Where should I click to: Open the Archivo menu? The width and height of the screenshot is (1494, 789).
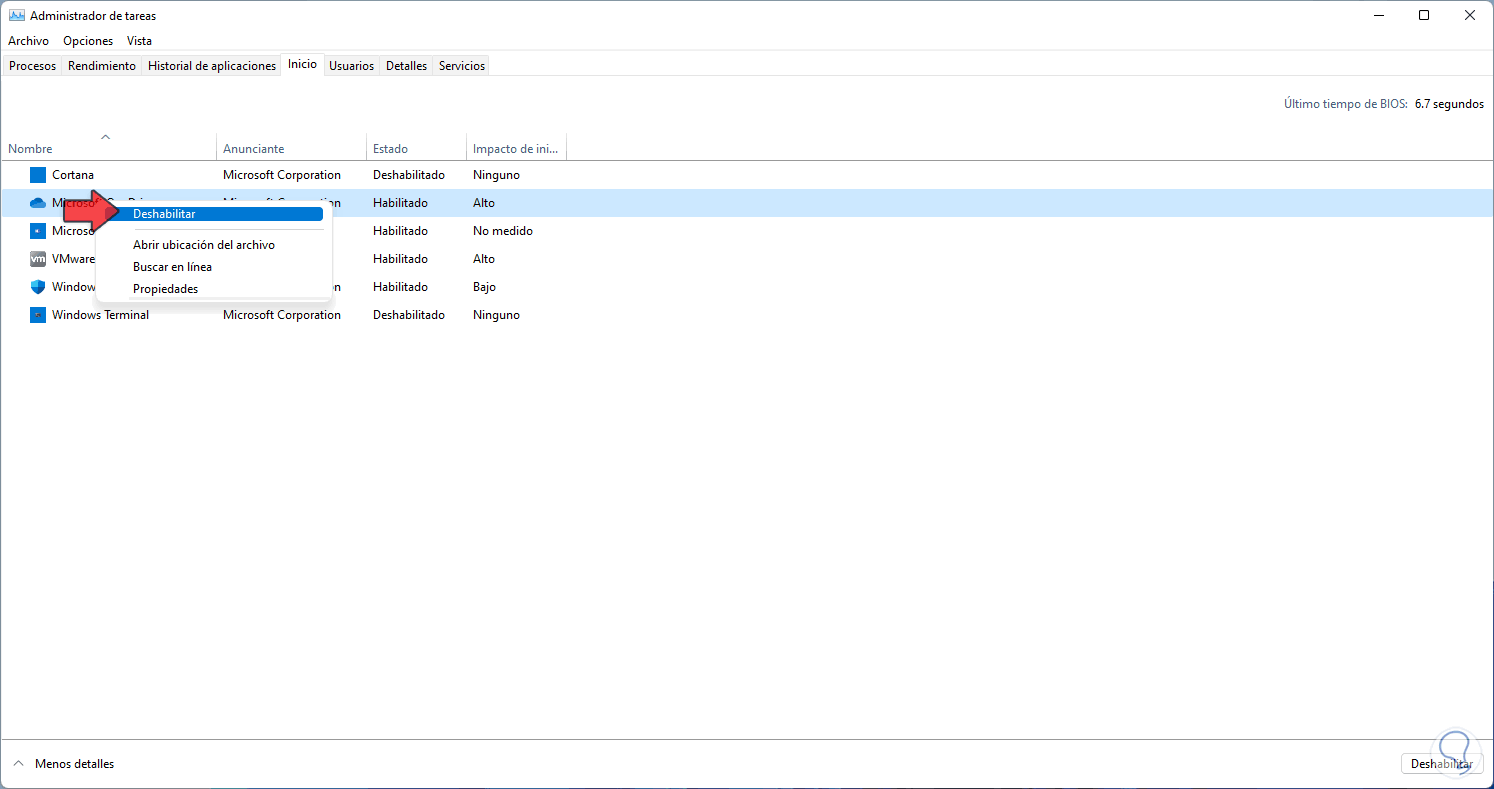click(28, 41)
